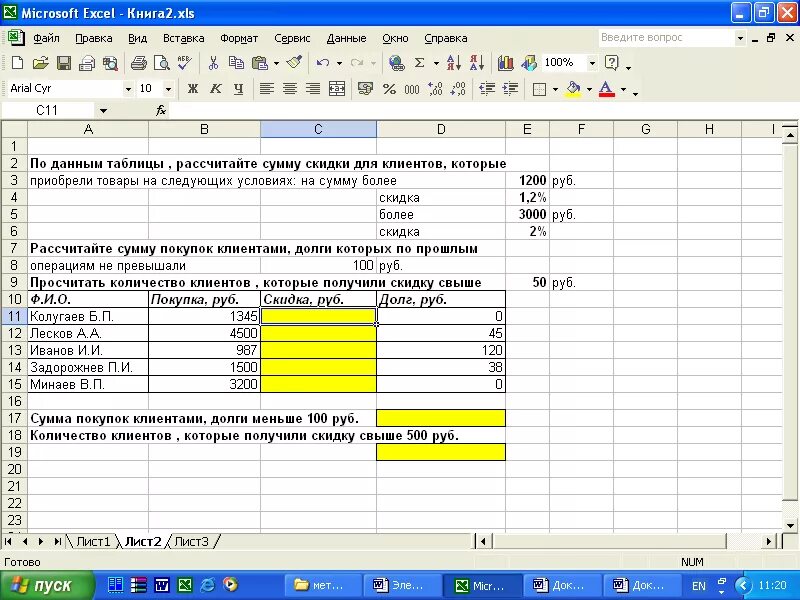Toggle italic formatting (К)
Screen dimensions: 800x600
(215, 89)
